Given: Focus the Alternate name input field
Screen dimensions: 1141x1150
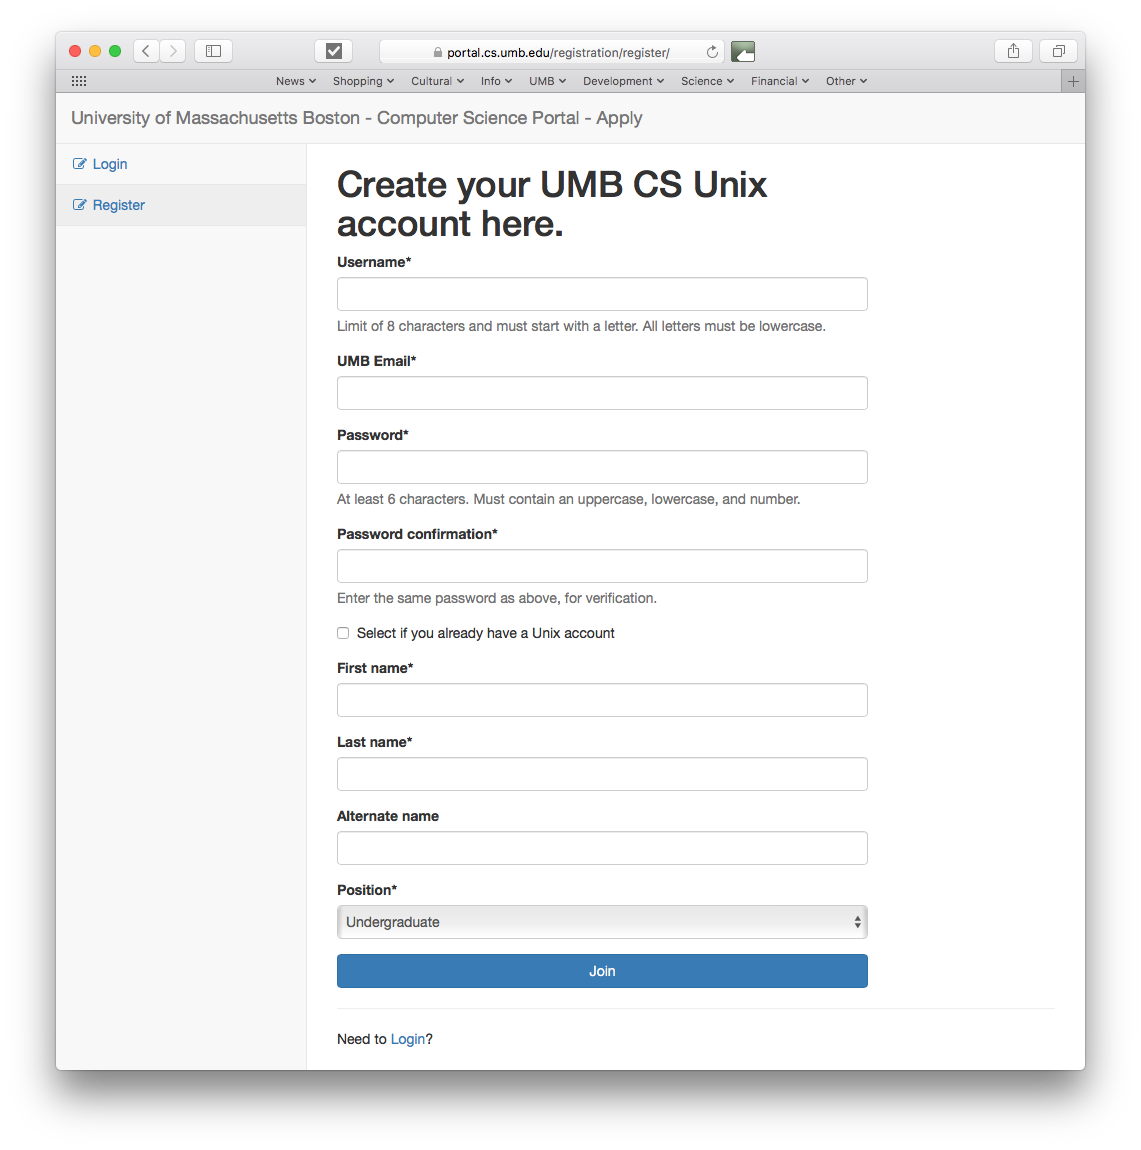Looking at the screenshot, I should [602, 848].
